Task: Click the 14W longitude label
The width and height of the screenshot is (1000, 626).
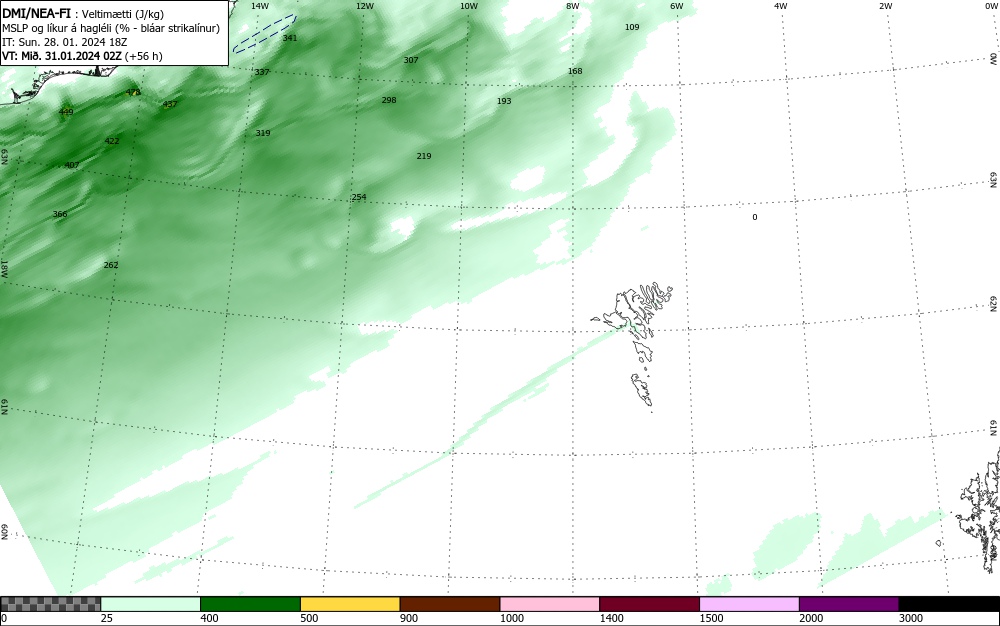Action: (x=260, y=6)
